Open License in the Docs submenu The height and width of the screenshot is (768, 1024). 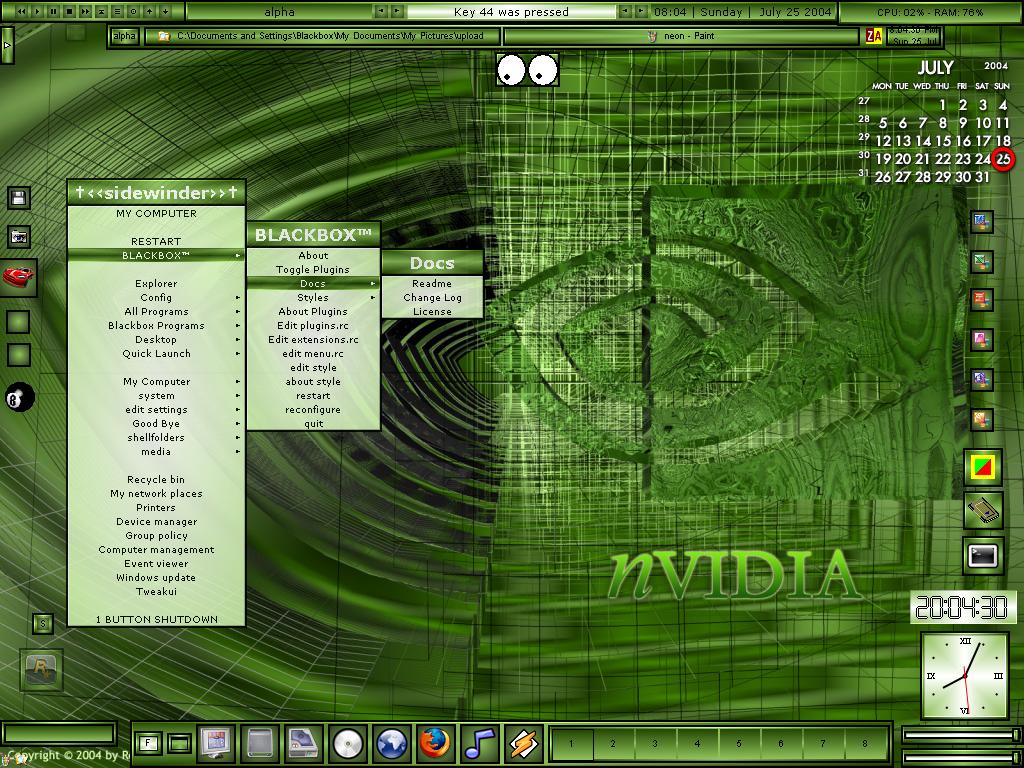coord(432,312)
